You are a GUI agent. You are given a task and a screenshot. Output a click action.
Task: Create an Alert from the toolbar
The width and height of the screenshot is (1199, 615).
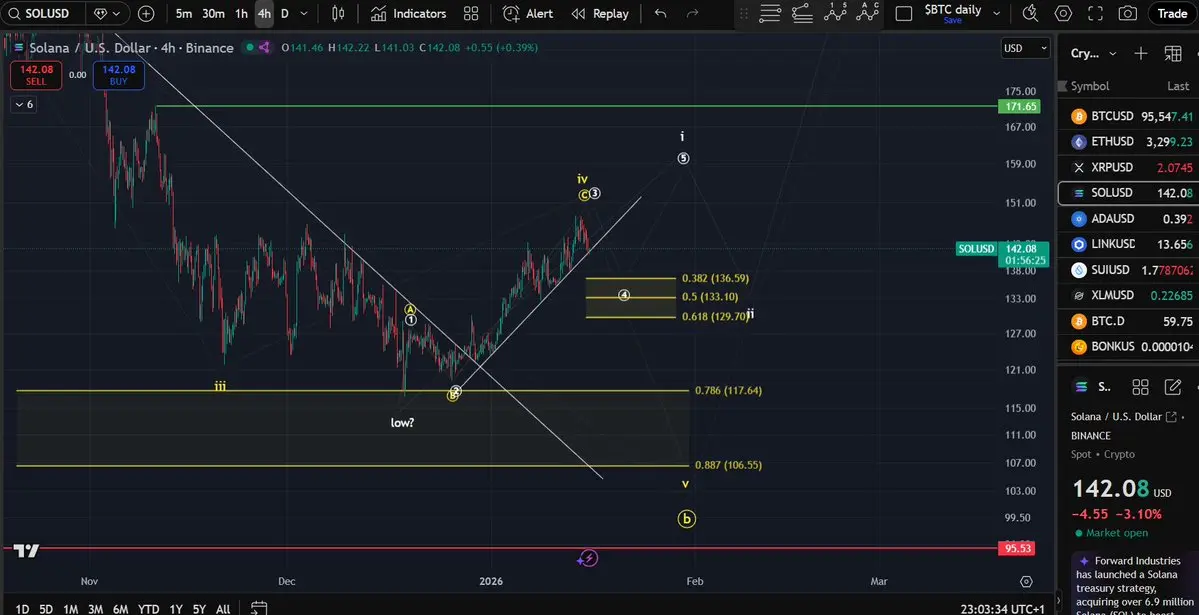[x=528, y=14]
